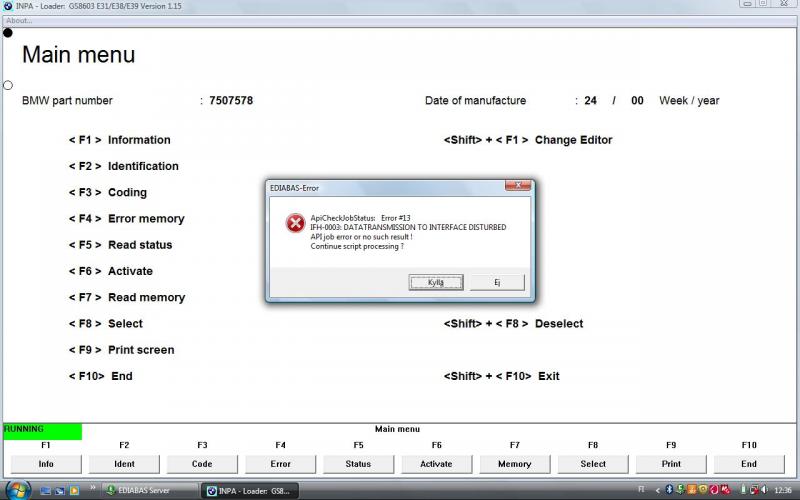This screenshot has width=800, height=500.
Task: Click the red error icon in dialog
Action: [295, 223]
